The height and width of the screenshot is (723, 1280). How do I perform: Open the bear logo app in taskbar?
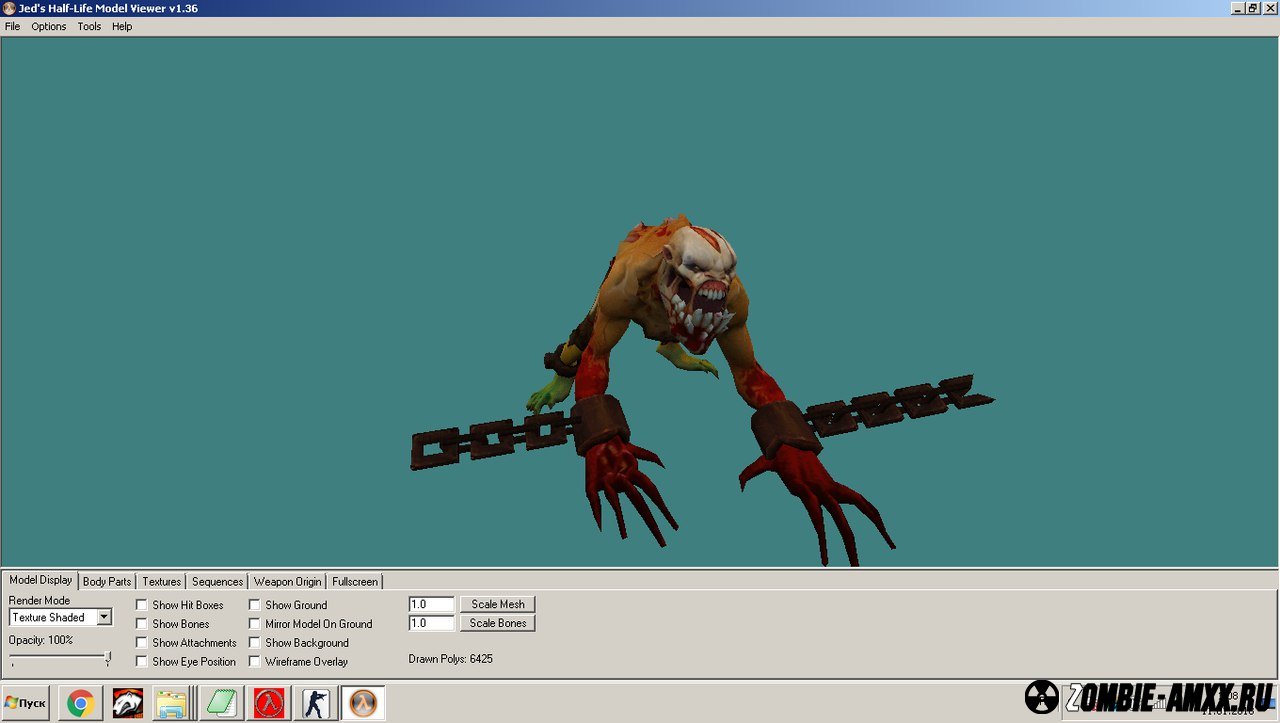coord(127,704)
